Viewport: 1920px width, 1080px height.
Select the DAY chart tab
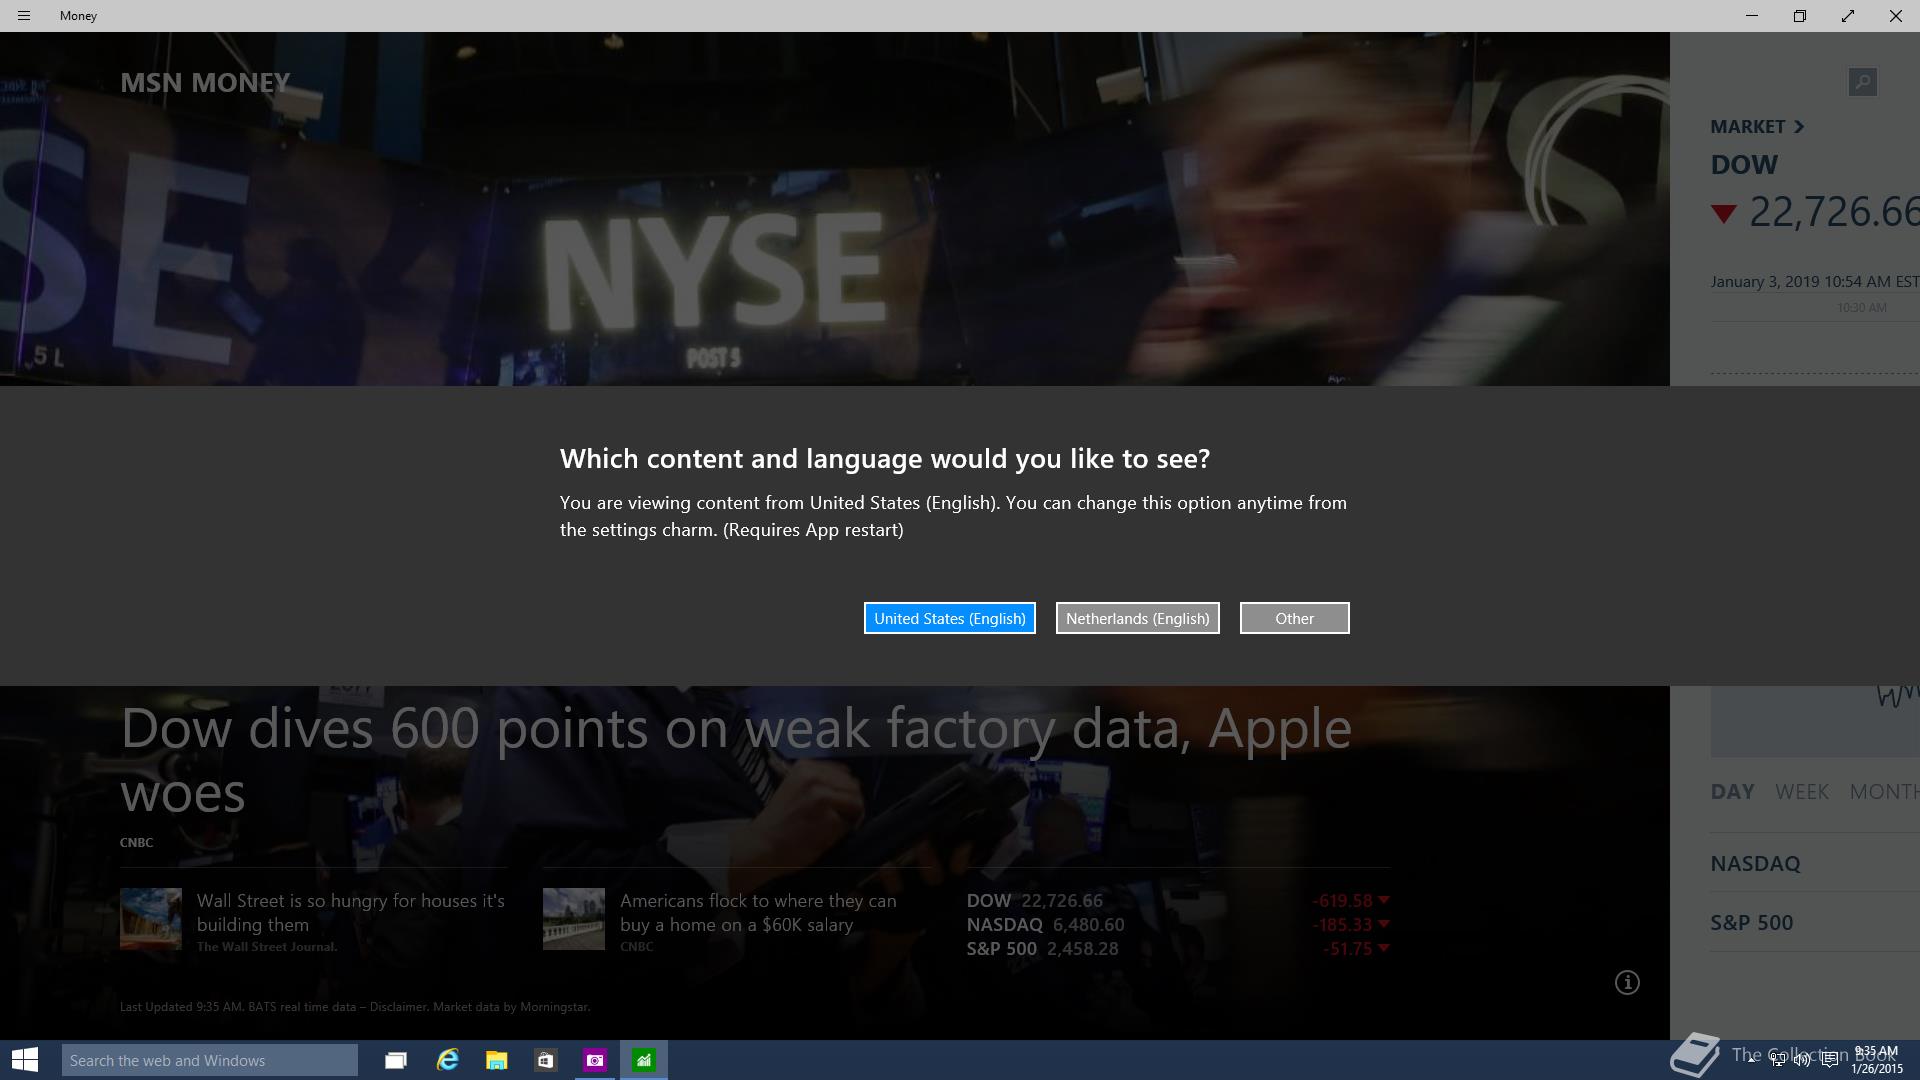tap(1732, 791)
